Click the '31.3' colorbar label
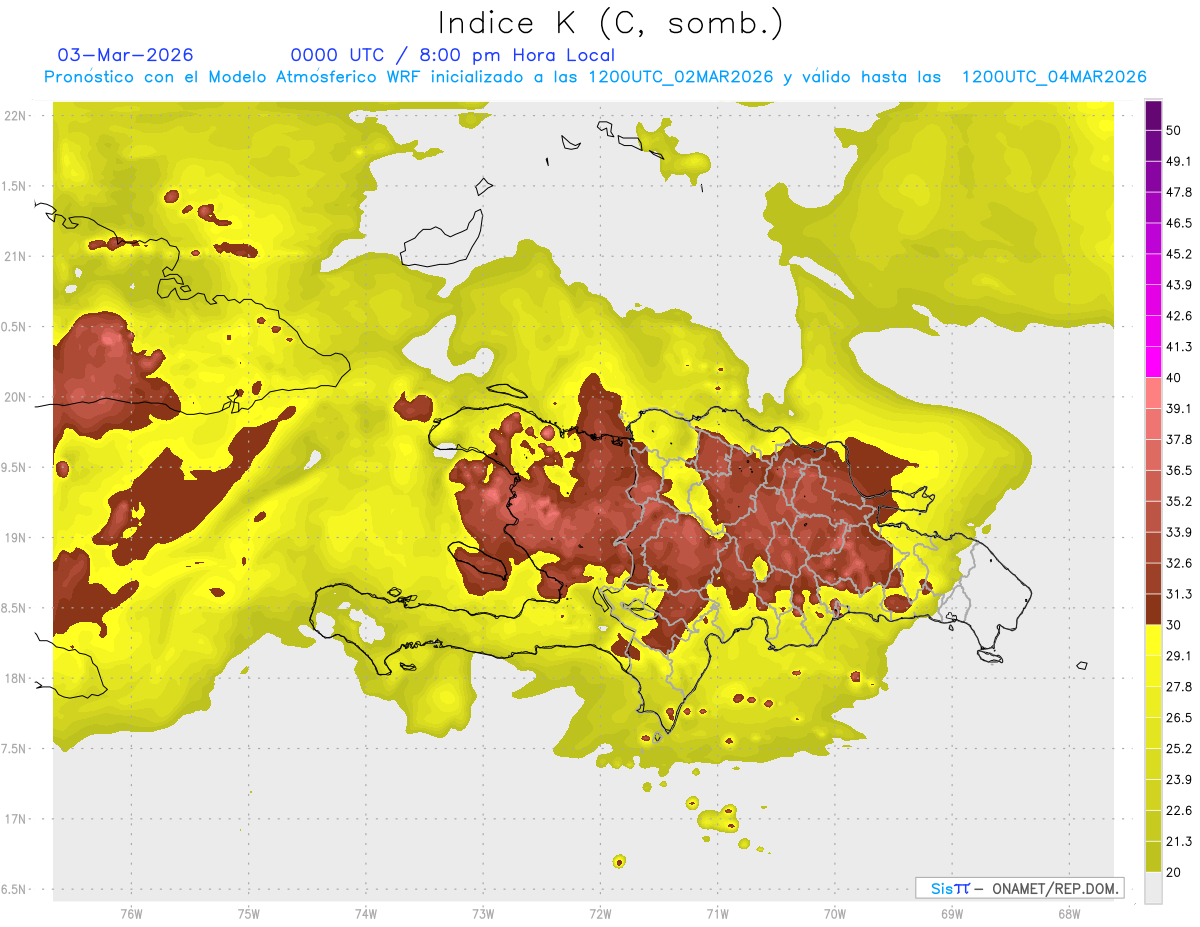Screen dimensions: 1200x927 (1179, 594)
